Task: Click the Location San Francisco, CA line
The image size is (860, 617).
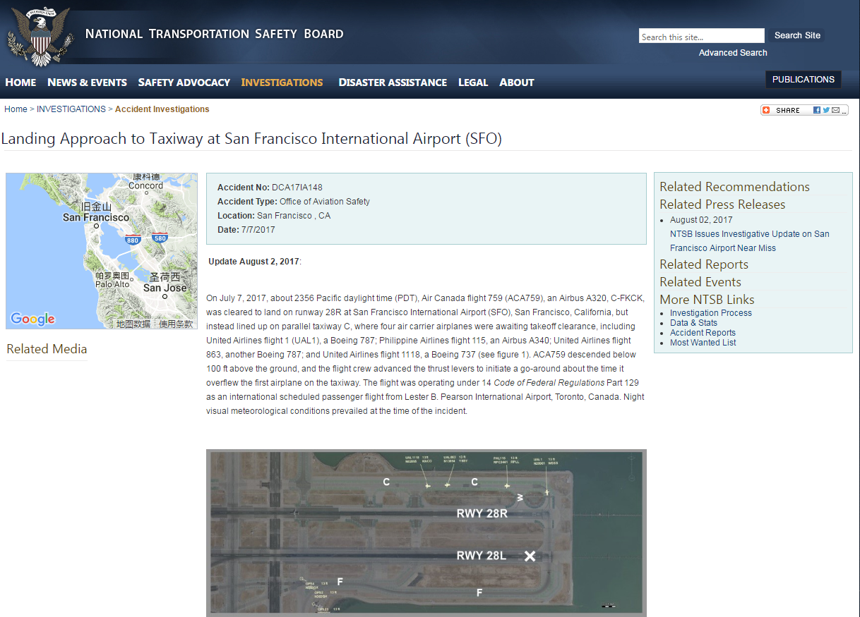Action: coord(274,216)
